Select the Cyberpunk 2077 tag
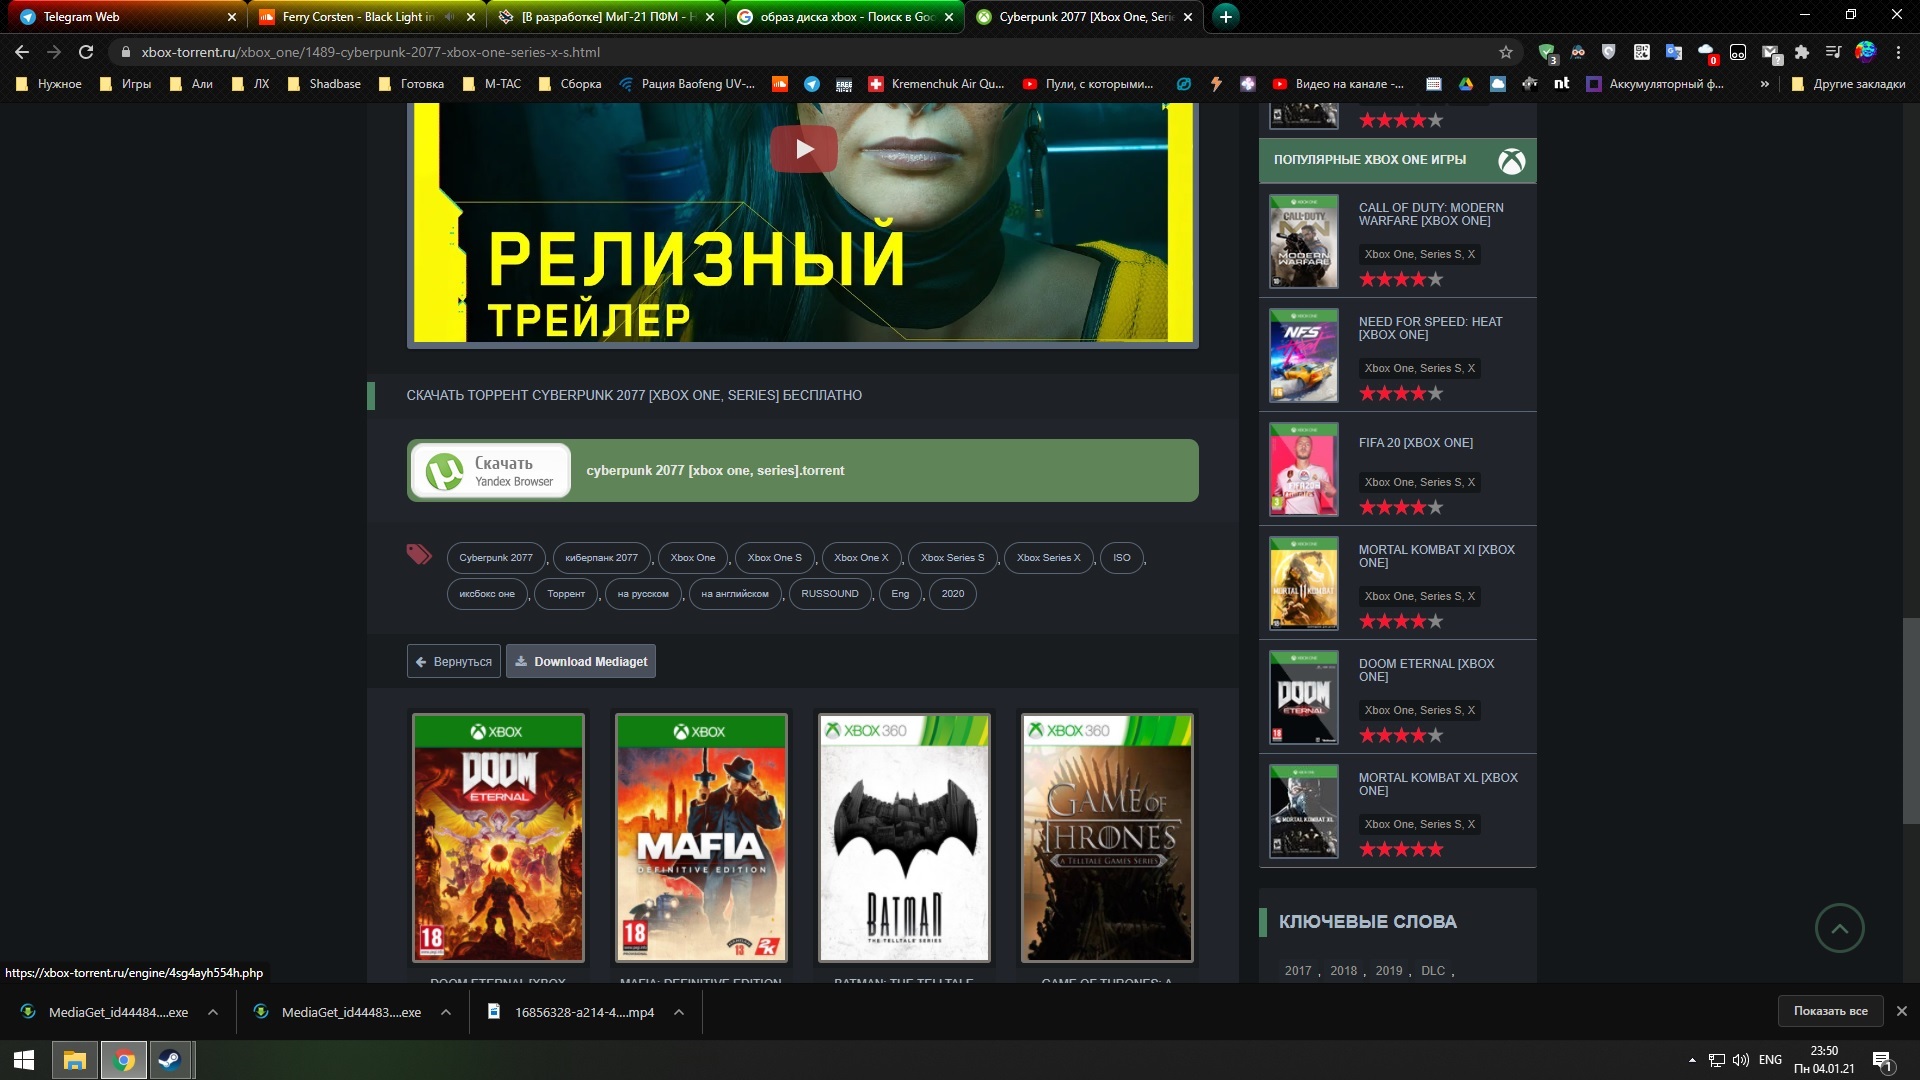This screenshot has height=1080, width=1920. 496,558
